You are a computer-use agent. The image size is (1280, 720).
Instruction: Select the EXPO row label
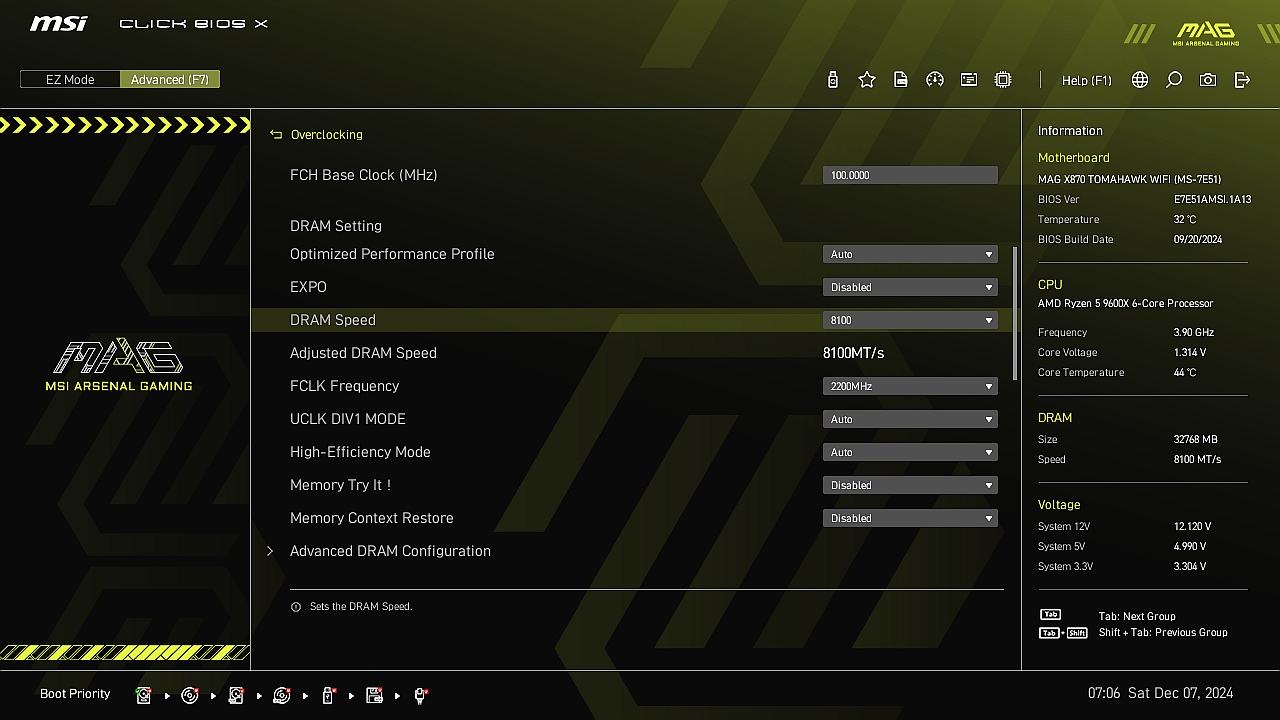point(308,287)
